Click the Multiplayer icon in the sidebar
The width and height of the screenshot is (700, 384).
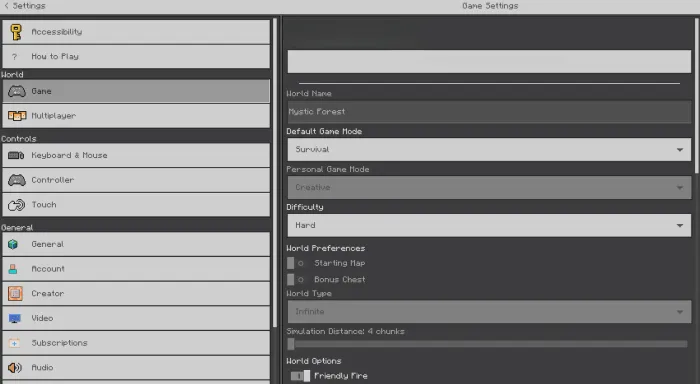(x=17, y=116)
